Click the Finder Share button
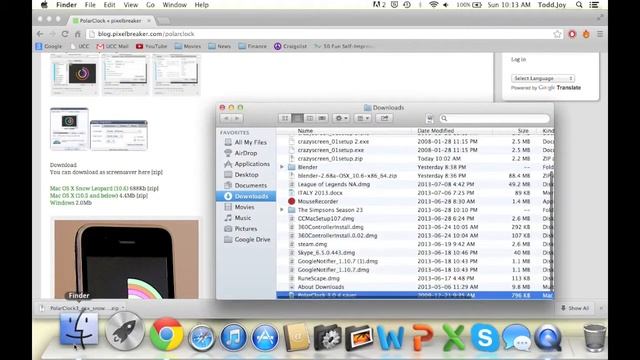 coord(384,118)
